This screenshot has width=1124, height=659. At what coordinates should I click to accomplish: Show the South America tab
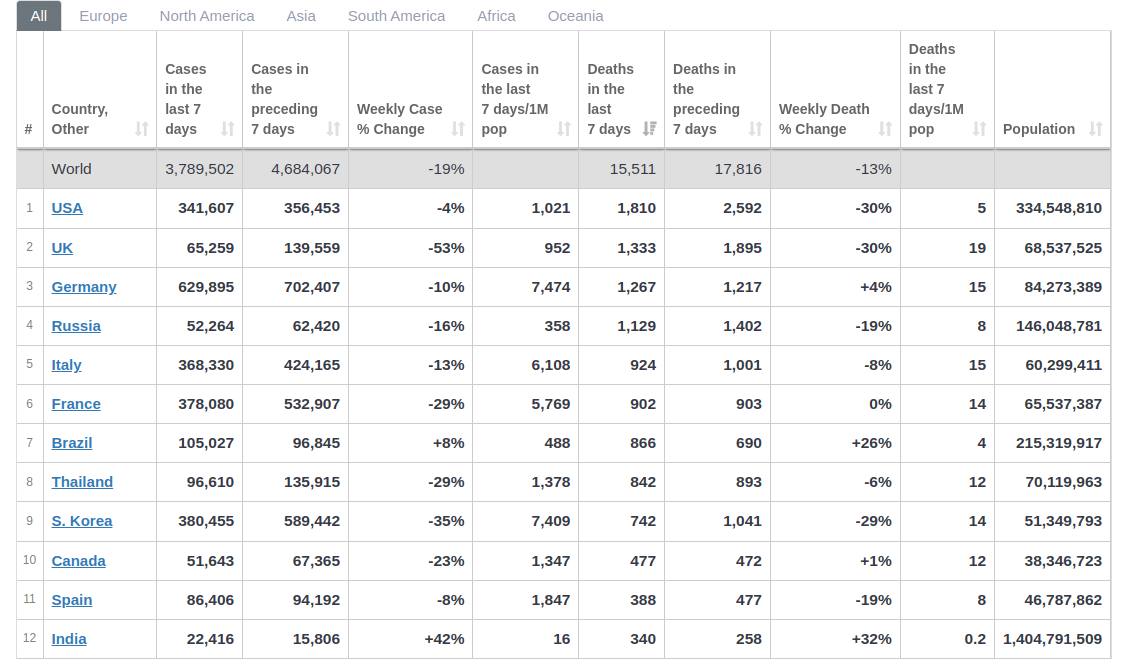(396, 16)
